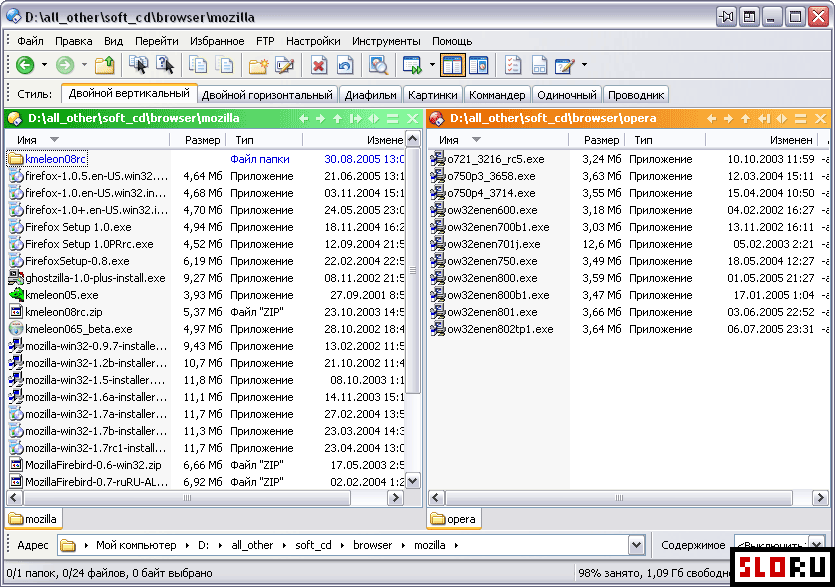Click 'all_other' in the address breadcrumb
The width and height of the screenshot is (835, 587).
coord(252,545)
